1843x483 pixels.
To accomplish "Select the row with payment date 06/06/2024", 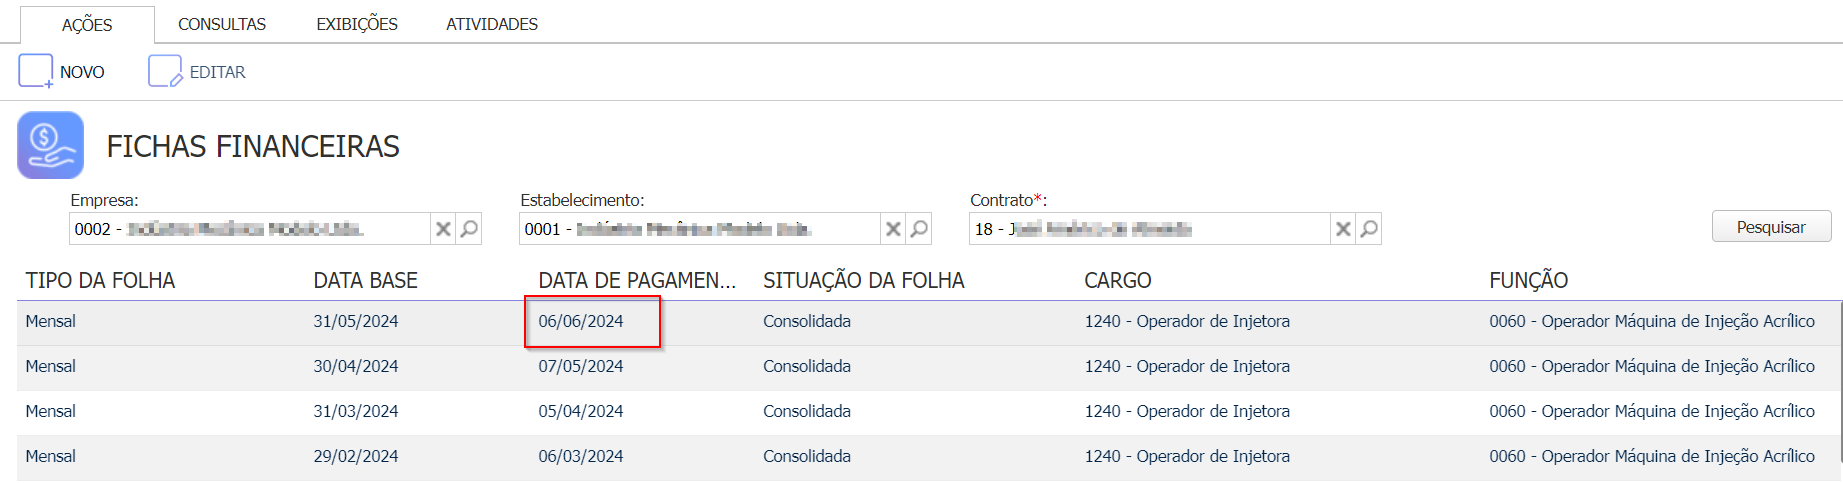I will (929, 322).
